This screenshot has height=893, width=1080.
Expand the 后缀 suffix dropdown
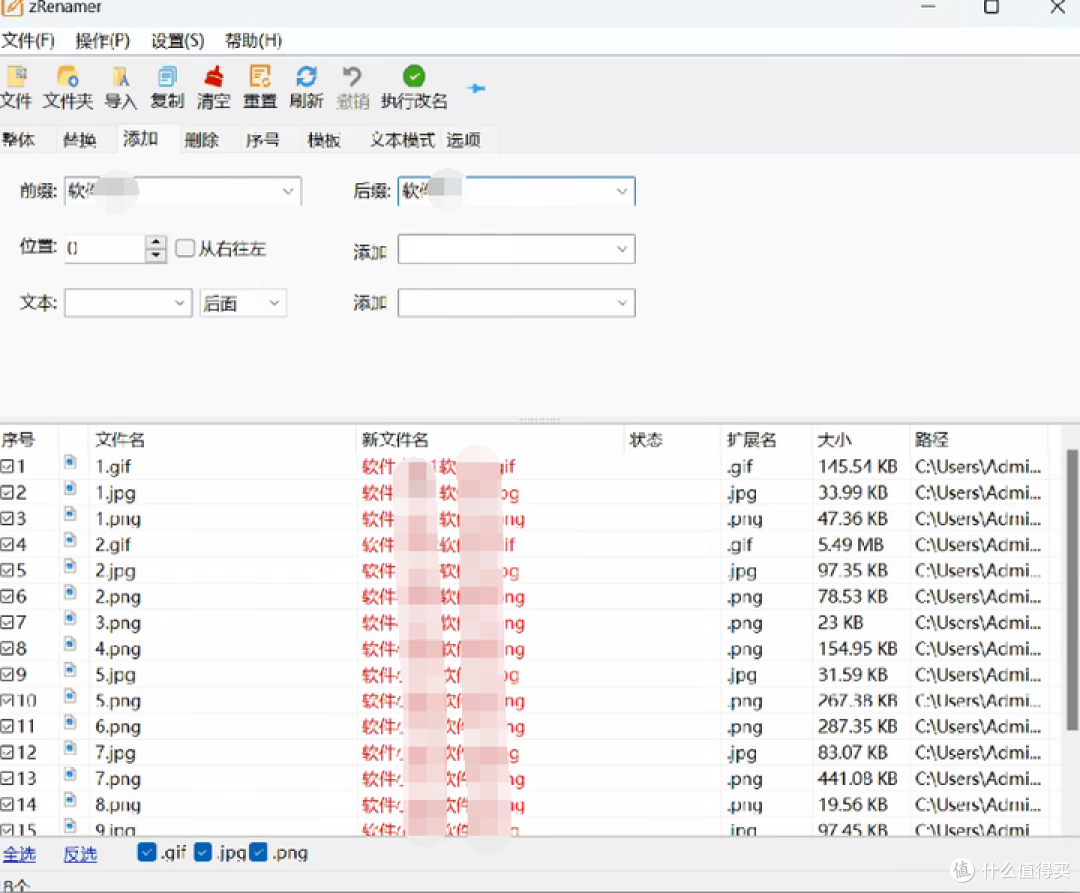tap(621, 191)
